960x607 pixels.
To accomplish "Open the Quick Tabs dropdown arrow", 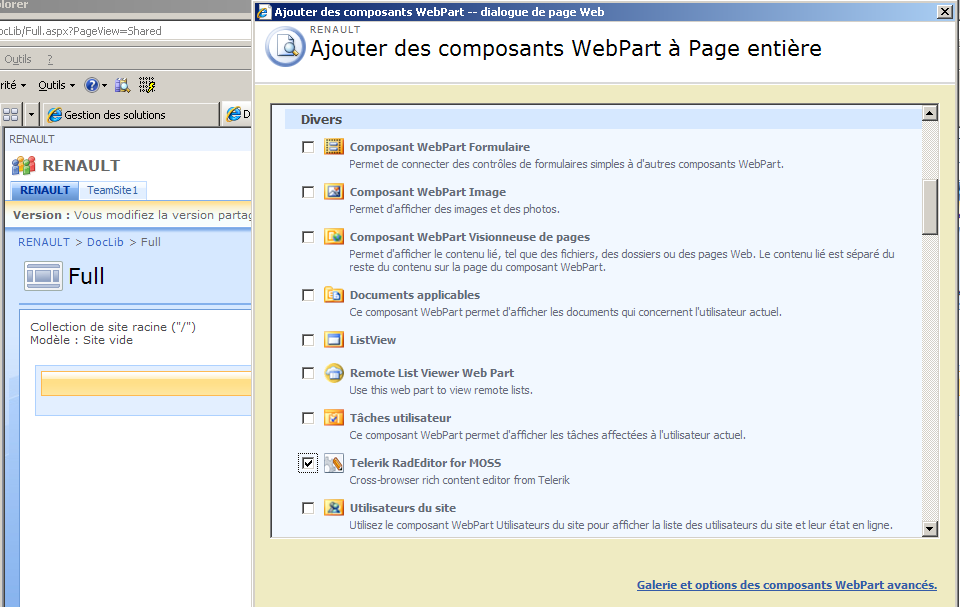I will (31, 115).
